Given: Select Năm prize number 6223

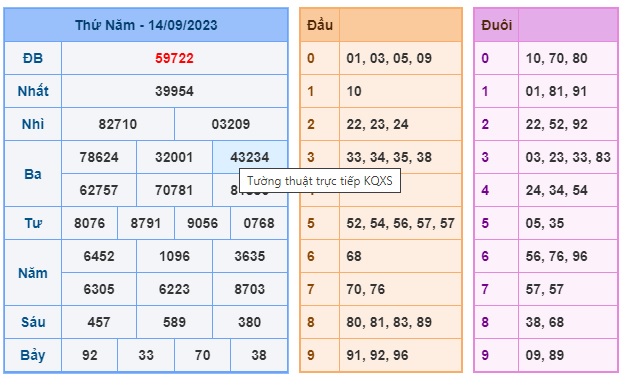Looking at the screenshot, I should click(x=174, y=289).
